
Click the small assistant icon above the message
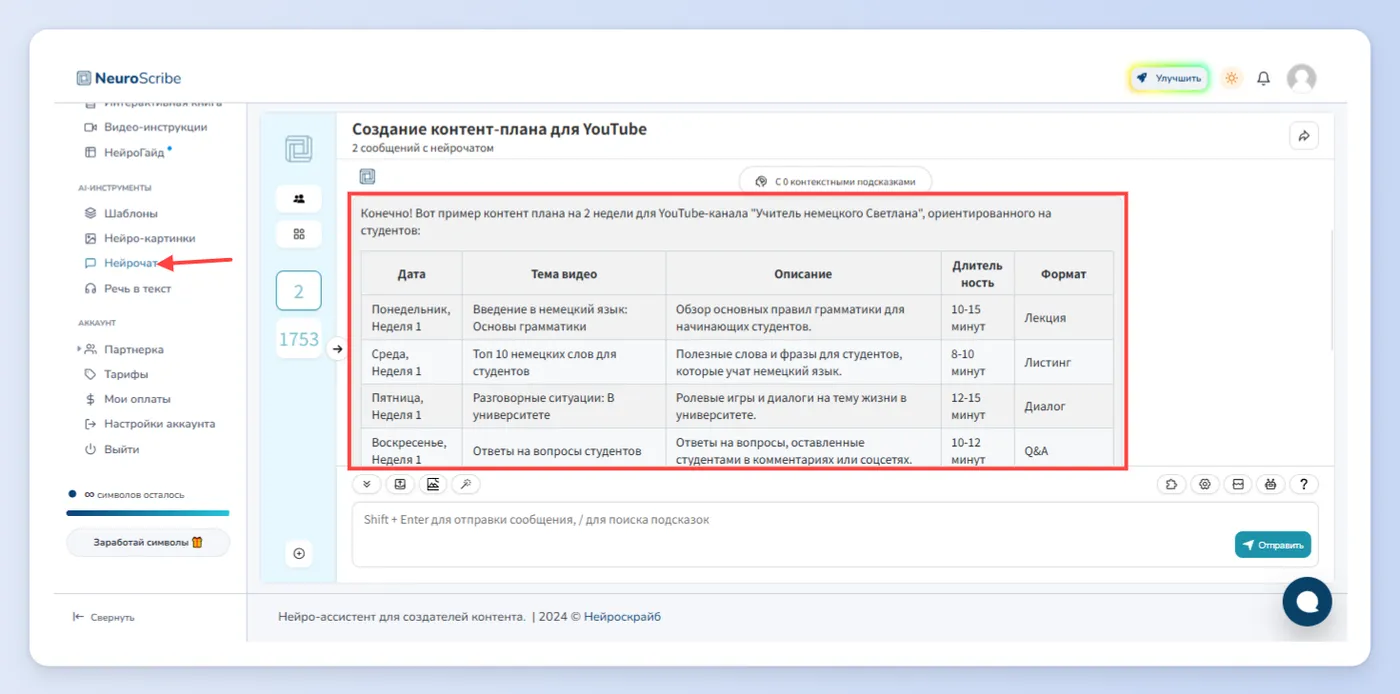(x=367, y=177)
